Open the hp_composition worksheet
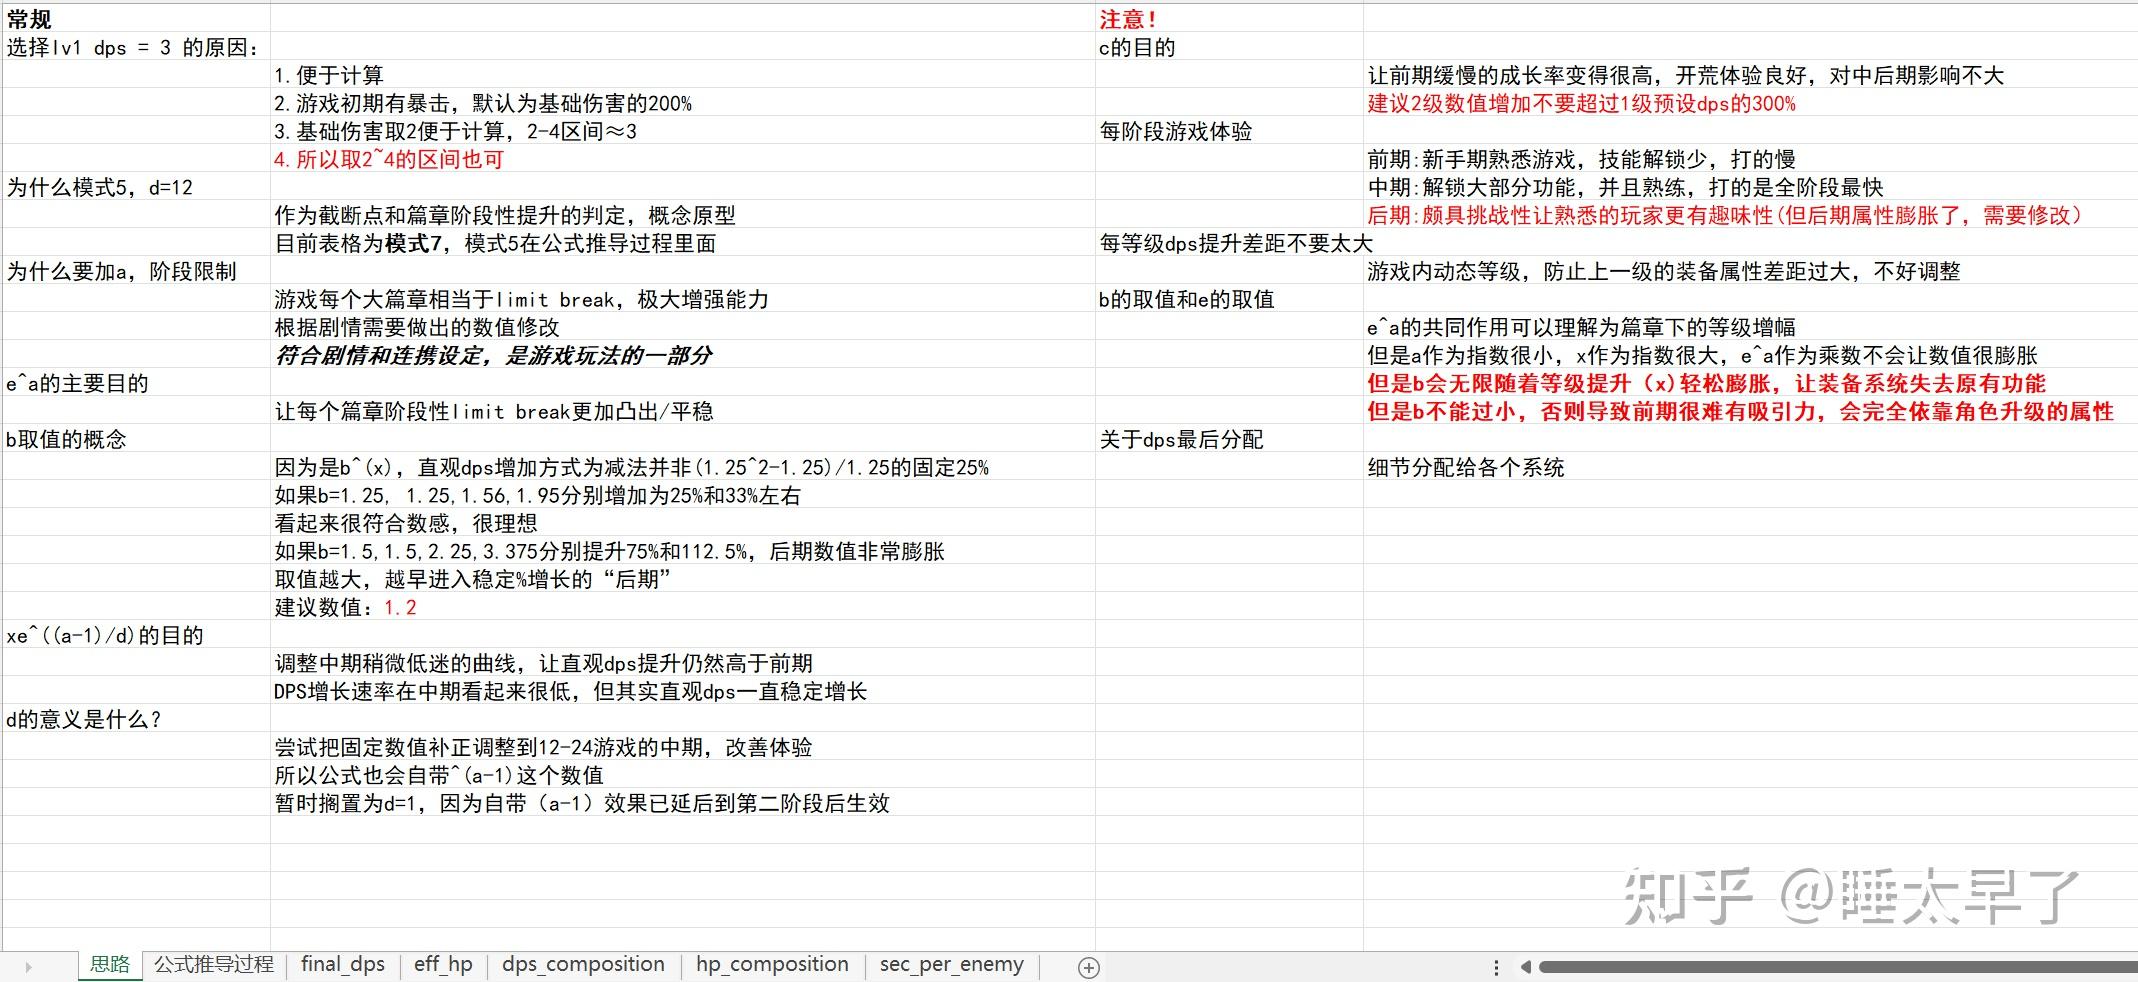This screenshot has width=2138, height=982. pos(771,964)
